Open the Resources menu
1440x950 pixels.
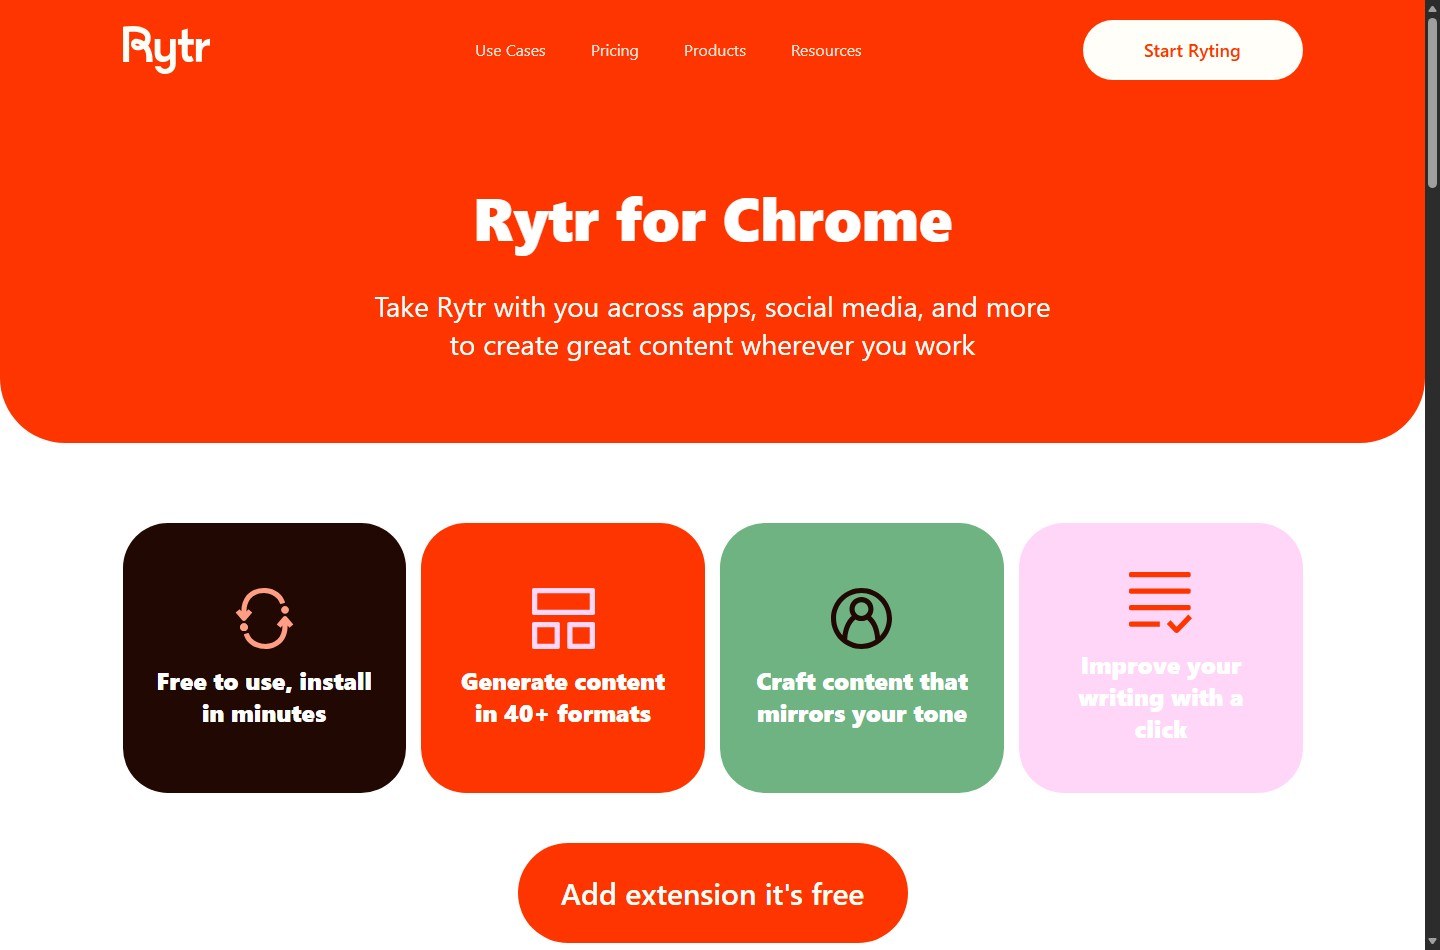click(826, 50)
